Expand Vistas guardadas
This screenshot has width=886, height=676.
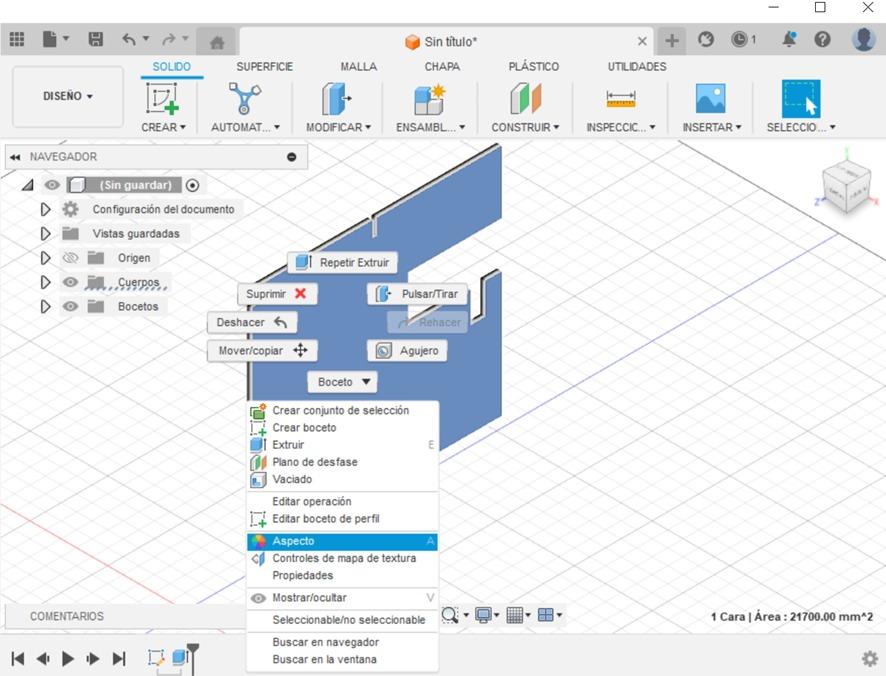pyautogui.click(x=45, y=233)
